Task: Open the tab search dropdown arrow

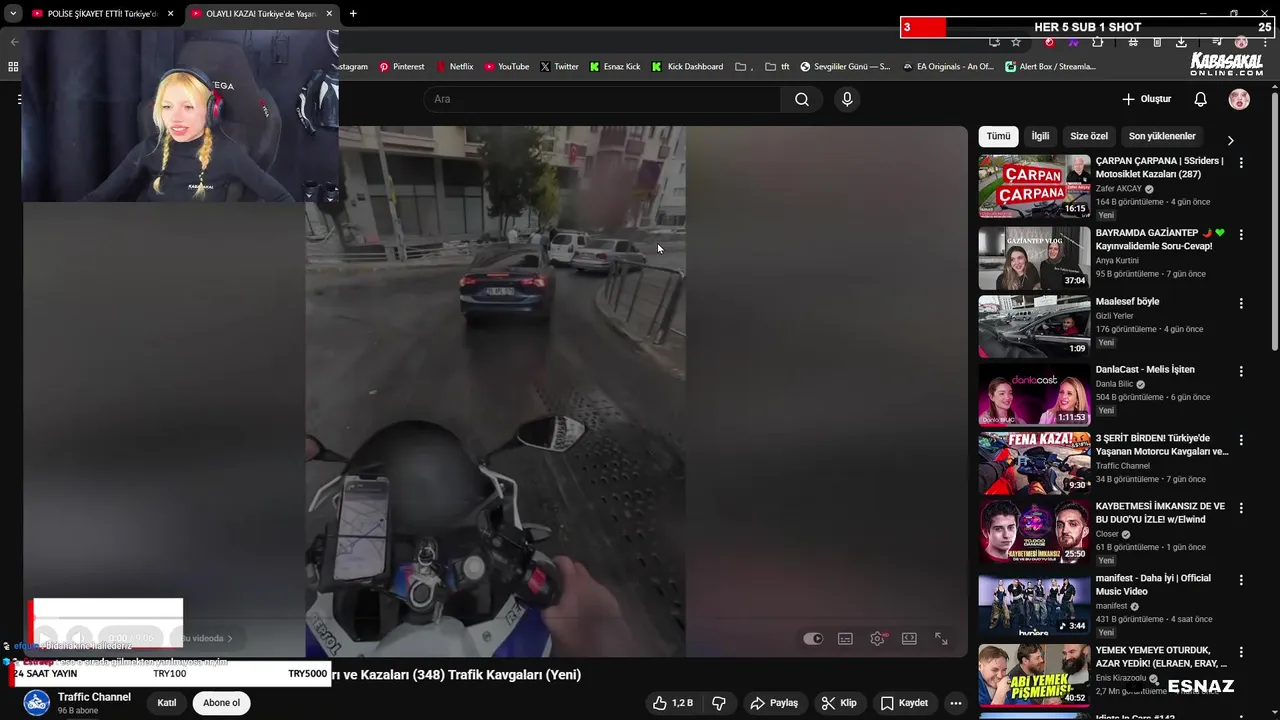Action: pos(12,14)
